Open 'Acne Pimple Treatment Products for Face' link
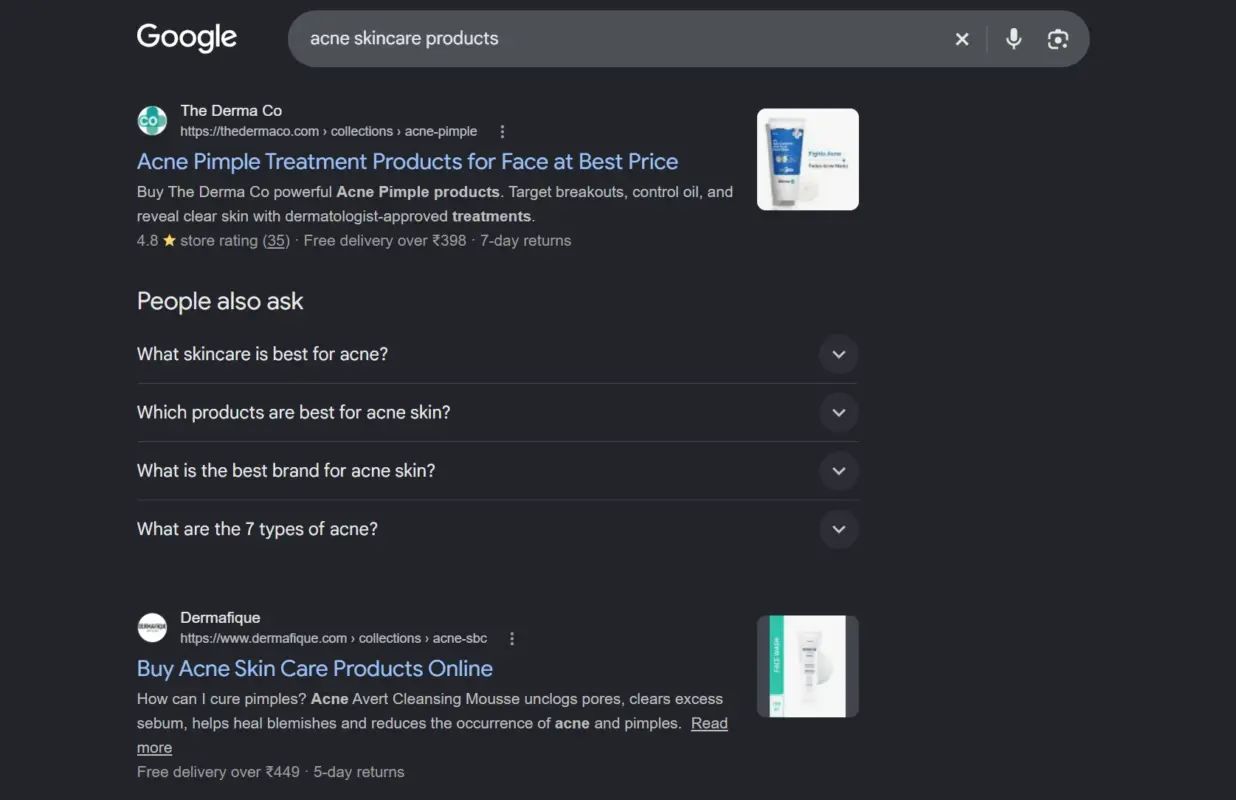 [407, 162]
